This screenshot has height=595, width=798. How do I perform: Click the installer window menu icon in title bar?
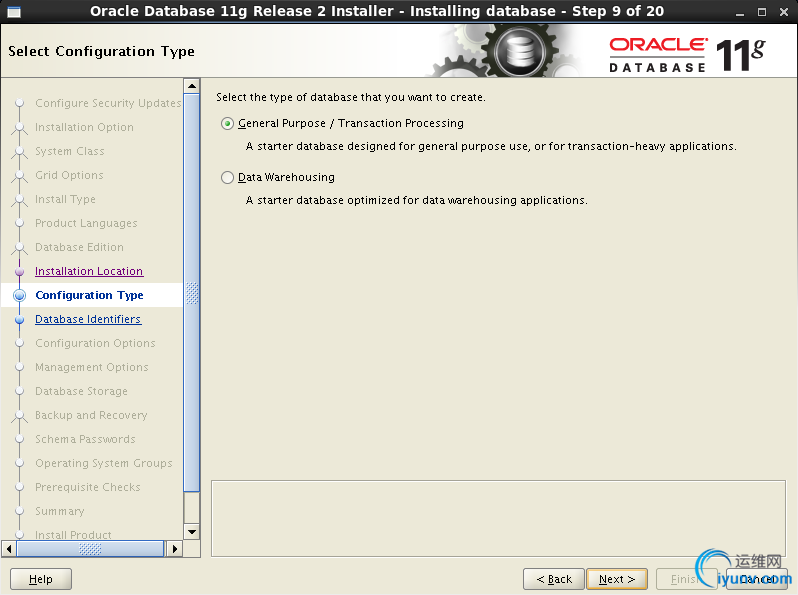14,11
